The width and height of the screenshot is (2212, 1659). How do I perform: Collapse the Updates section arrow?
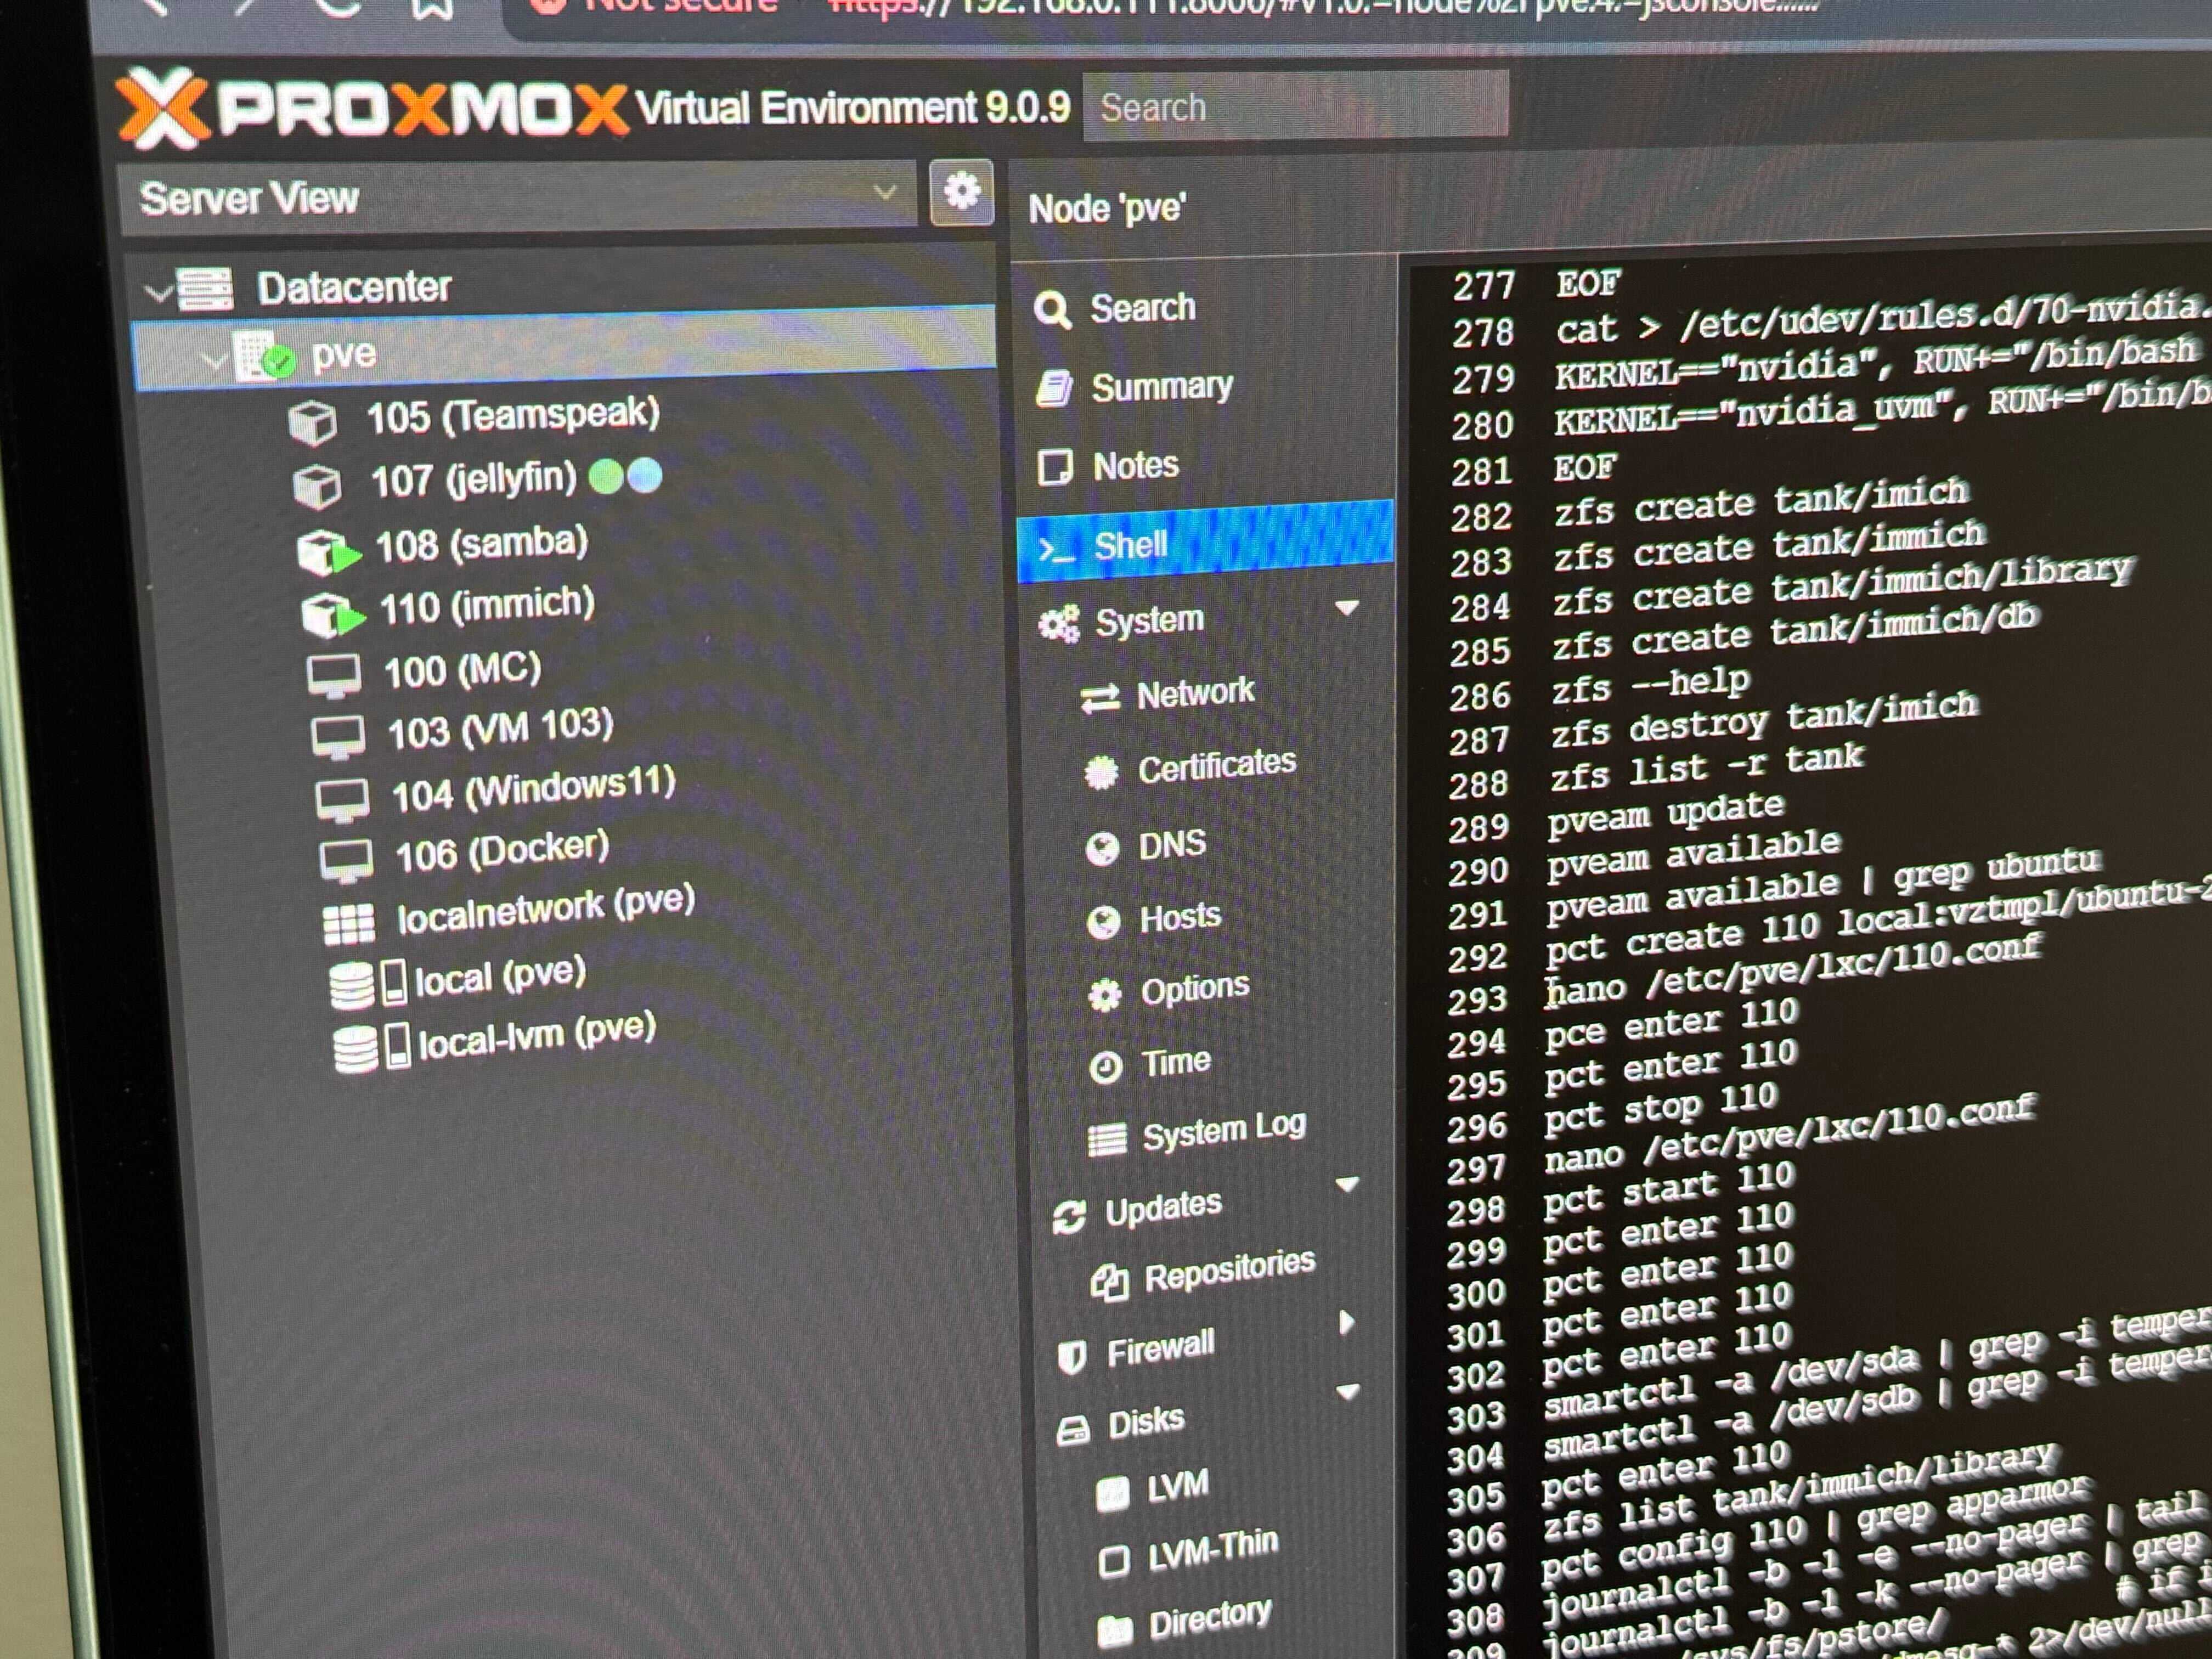click(1347, 1184)
